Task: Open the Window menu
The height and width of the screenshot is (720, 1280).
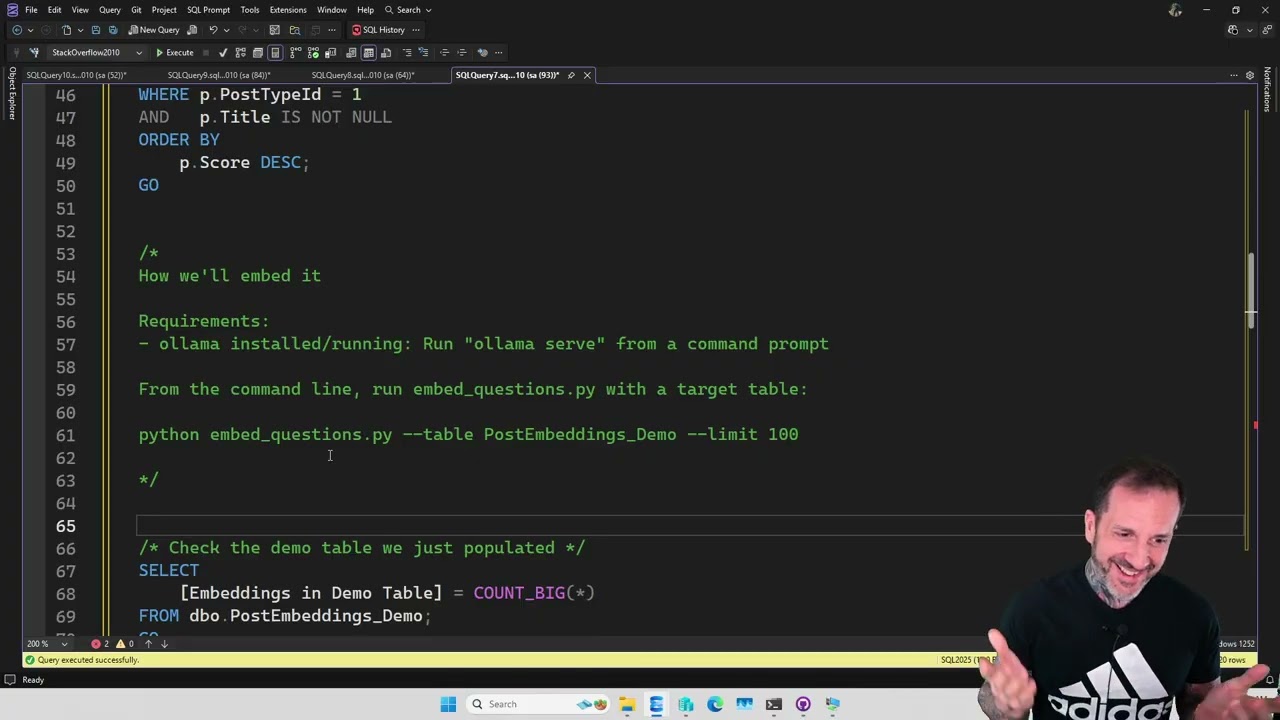Action: [x=332, y=10]
